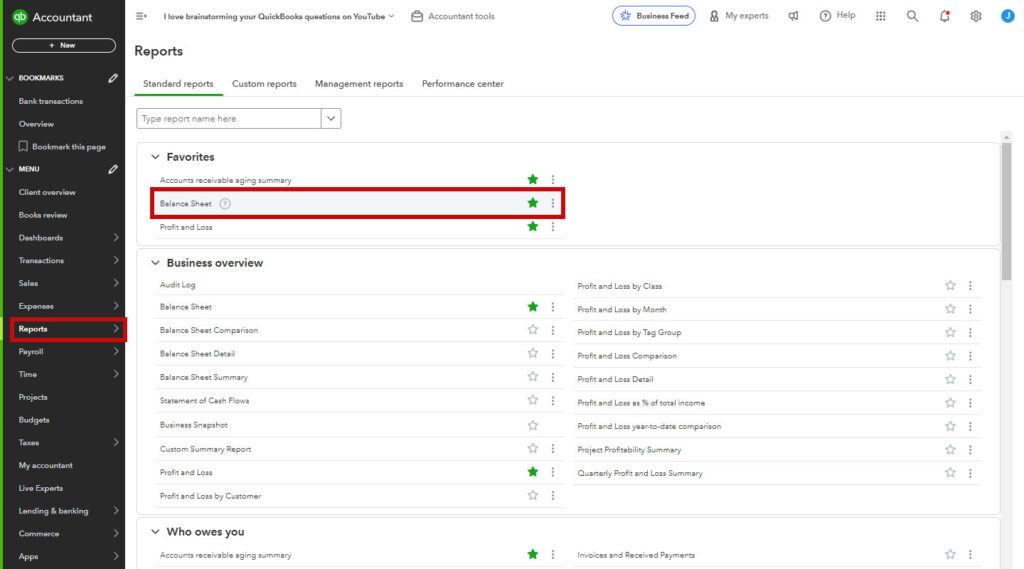The height and width of the screenshot is (569, 1024).
Task: Edit menu with the pencil icon
Action: (x=113, y=169)
